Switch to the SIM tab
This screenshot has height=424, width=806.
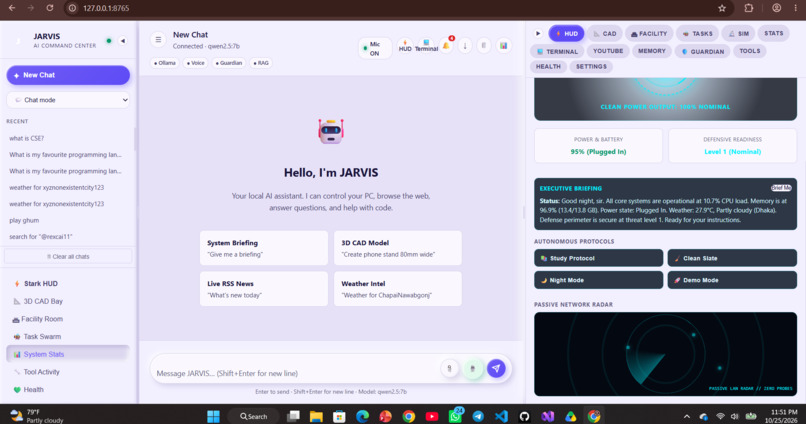(x=738, y=33)
